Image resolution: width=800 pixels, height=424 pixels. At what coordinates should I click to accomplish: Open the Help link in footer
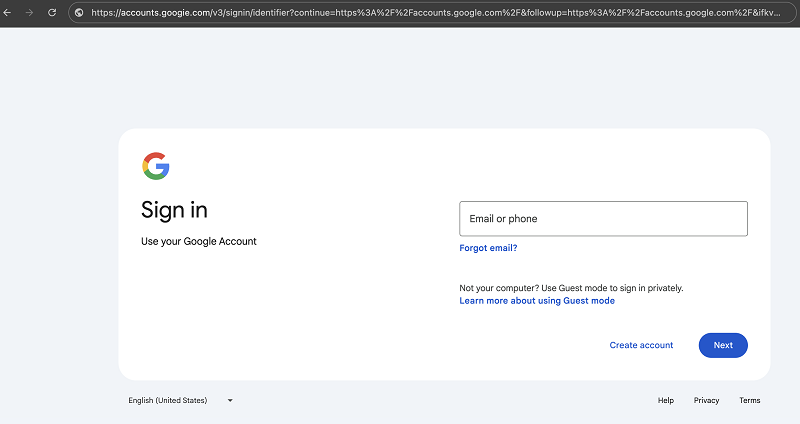coord(665,401)
